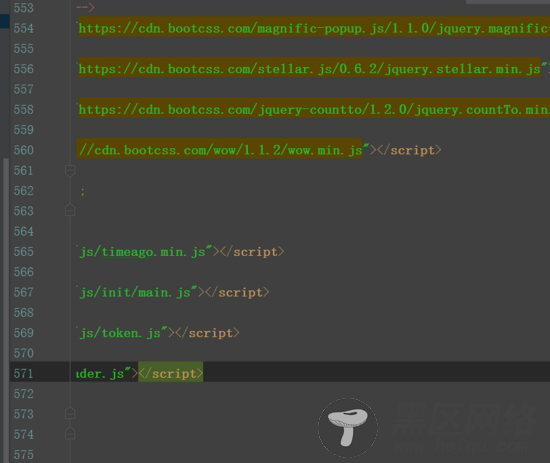The height and width of the screenshot is (463, 550).
Task: Click the comment end marker on line 553
Action: point(85,7)
